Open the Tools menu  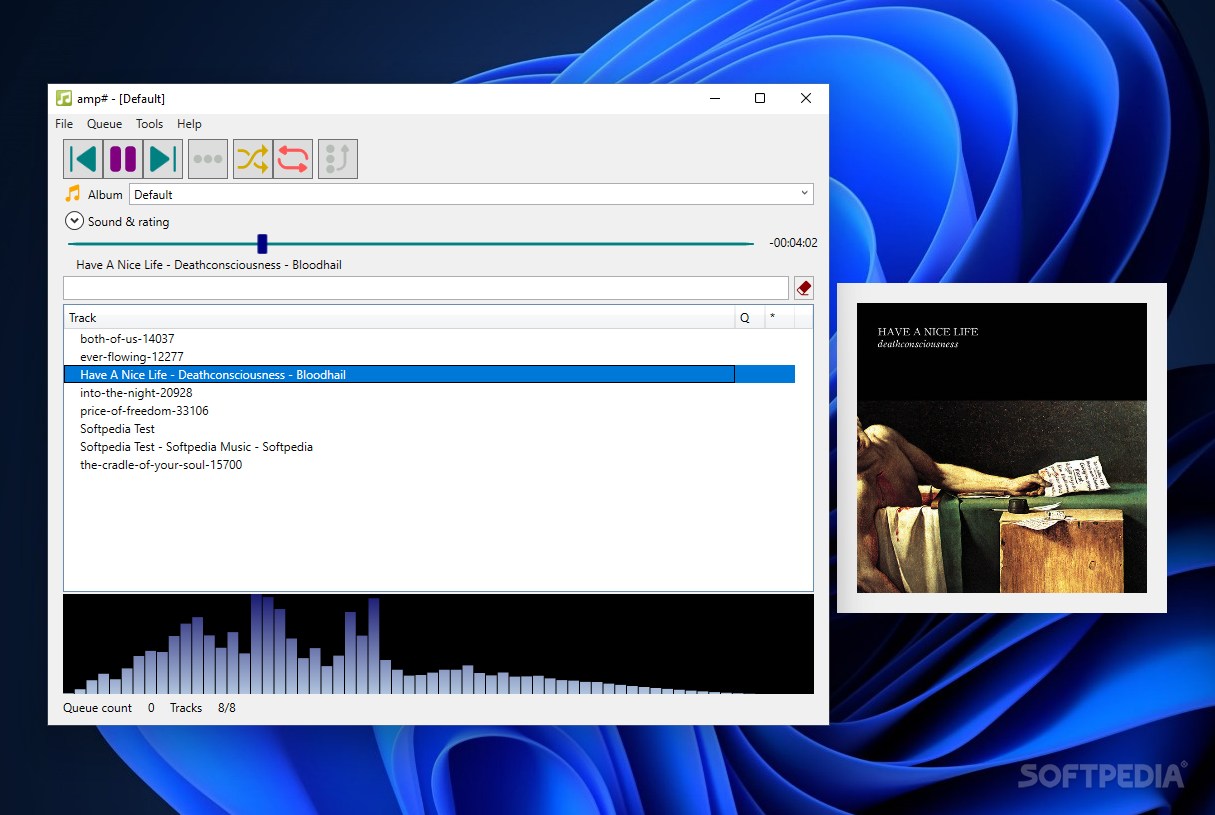pos(149,124)
